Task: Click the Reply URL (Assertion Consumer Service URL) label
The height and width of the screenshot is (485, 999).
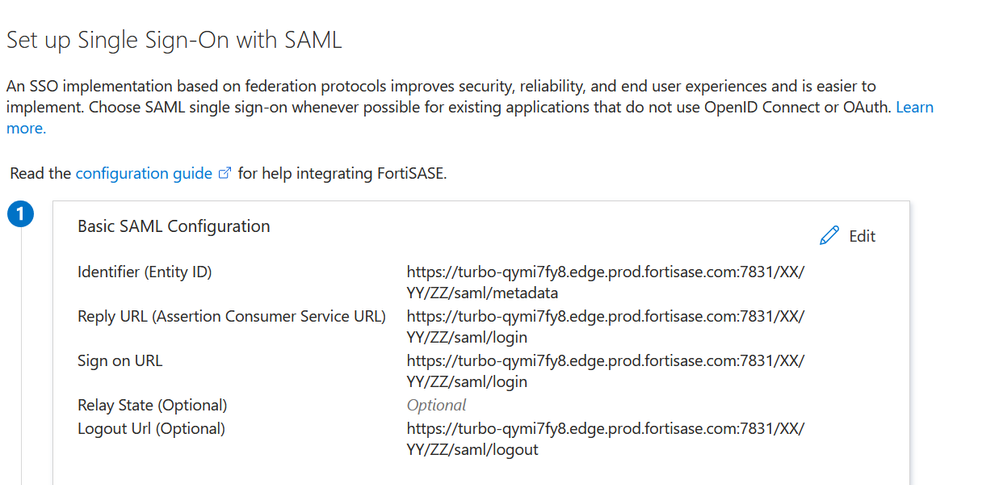Action: 231,316
